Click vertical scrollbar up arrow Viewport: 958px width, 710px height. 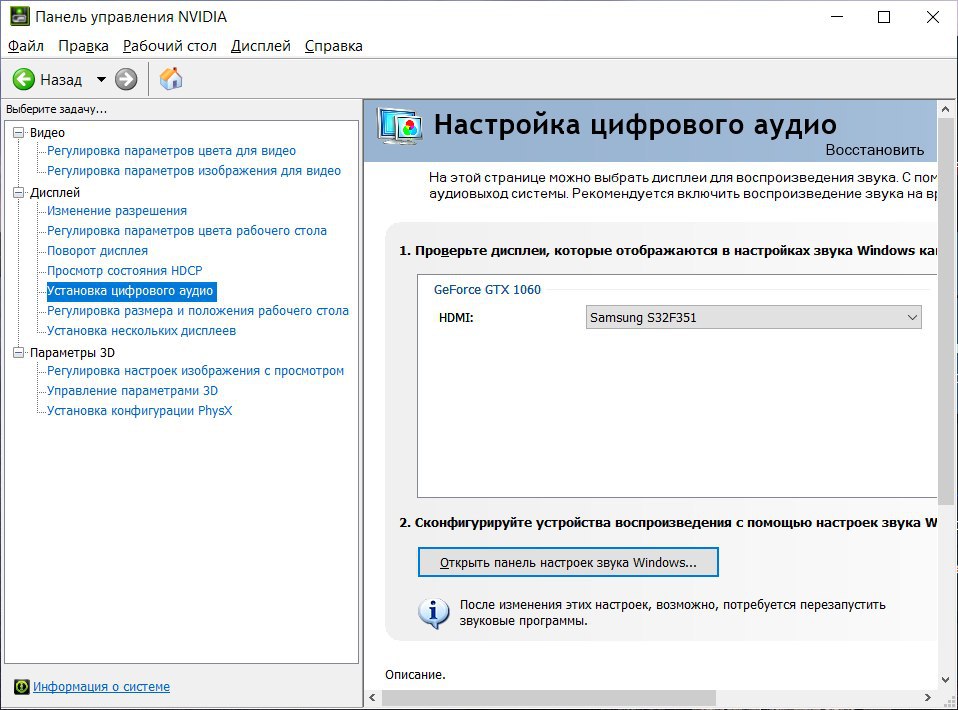pyautogui.click(x=946, y=109)
